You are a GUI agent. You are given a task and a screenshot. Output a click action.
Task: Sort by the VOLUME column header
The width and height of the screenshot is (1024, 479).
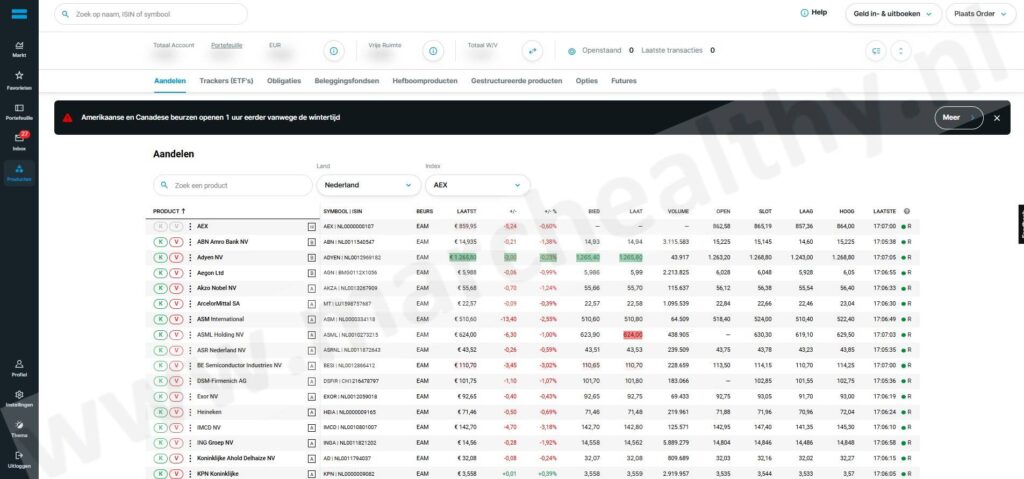point(678,211)
